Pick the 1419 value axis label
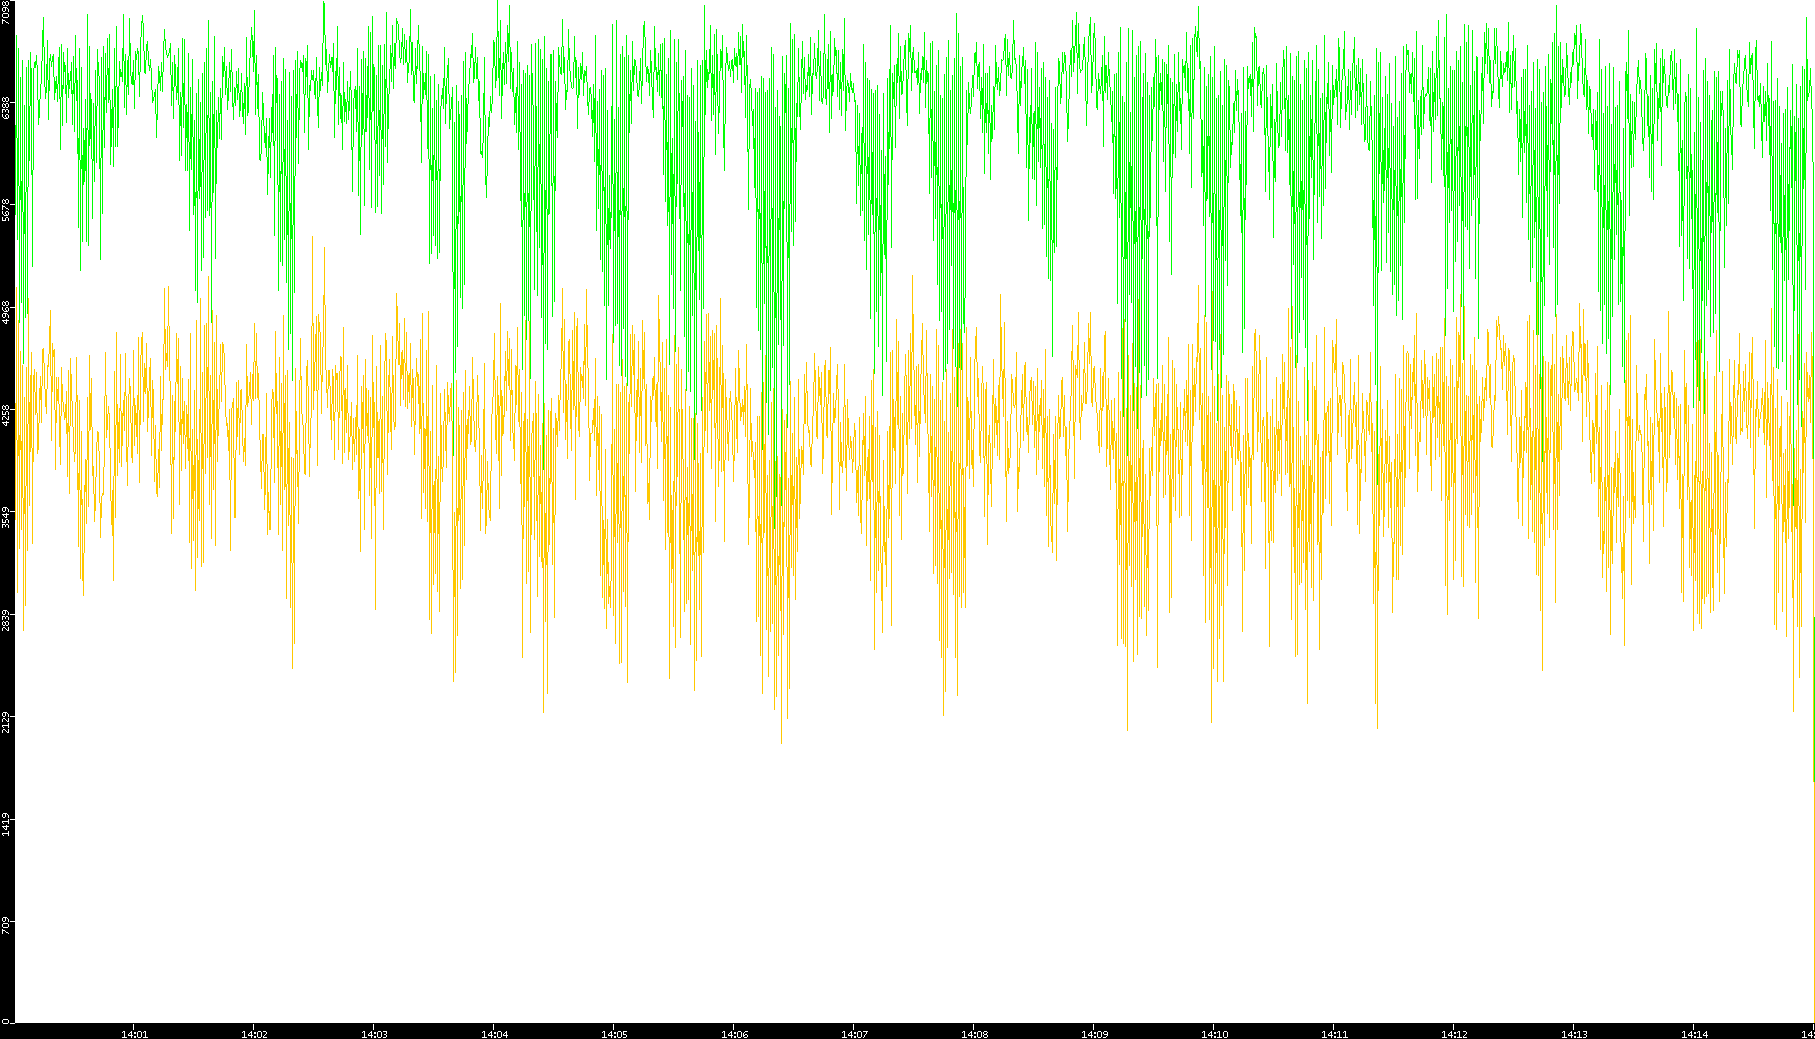 [7, 824]
